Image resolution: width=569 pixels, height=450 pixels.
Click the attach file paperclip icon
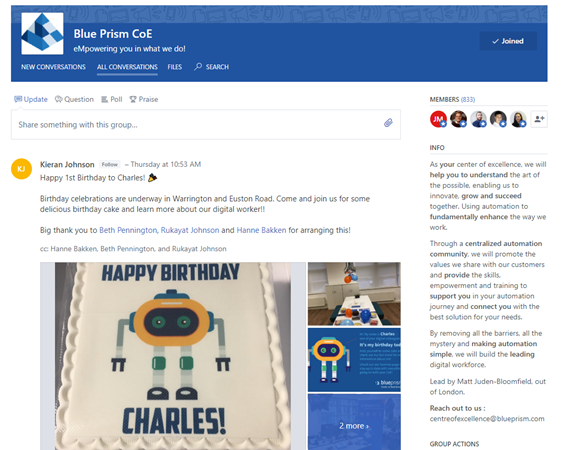[x=388, y=123]
